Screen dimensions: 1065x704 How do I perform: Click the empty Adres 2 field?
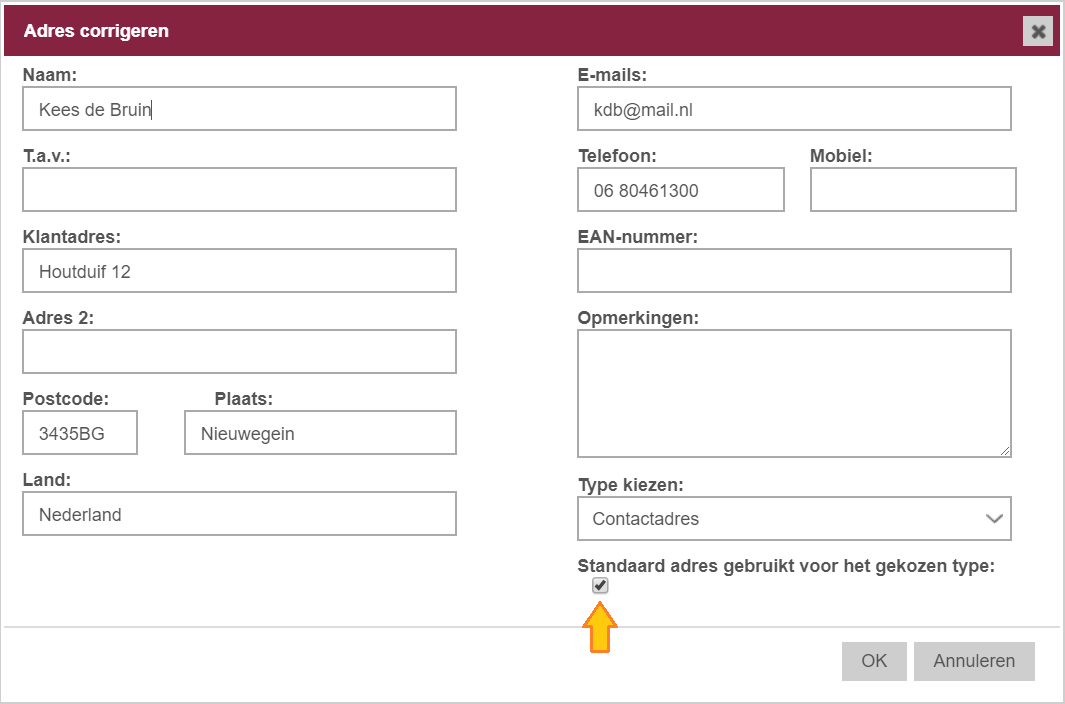(239, 351)
